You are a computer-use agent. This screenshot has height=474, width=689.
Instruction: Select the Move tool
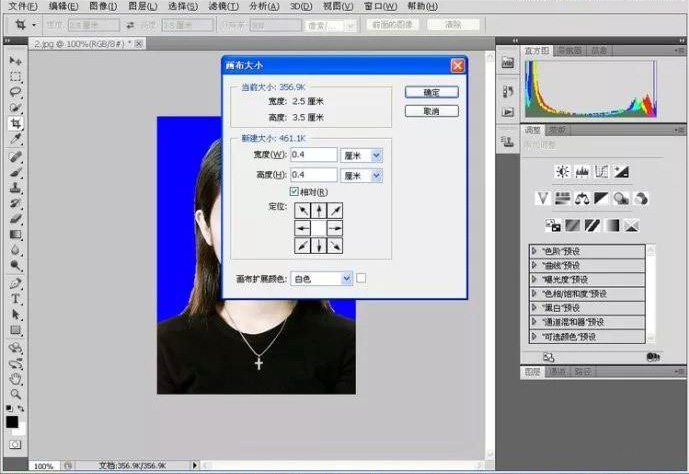tap(15, 60)
